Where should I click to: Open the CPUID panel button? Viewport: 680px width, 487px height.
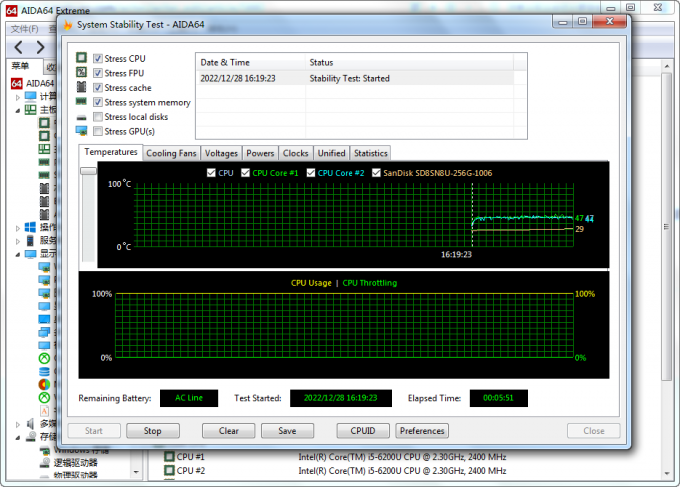tap(361, 431)
